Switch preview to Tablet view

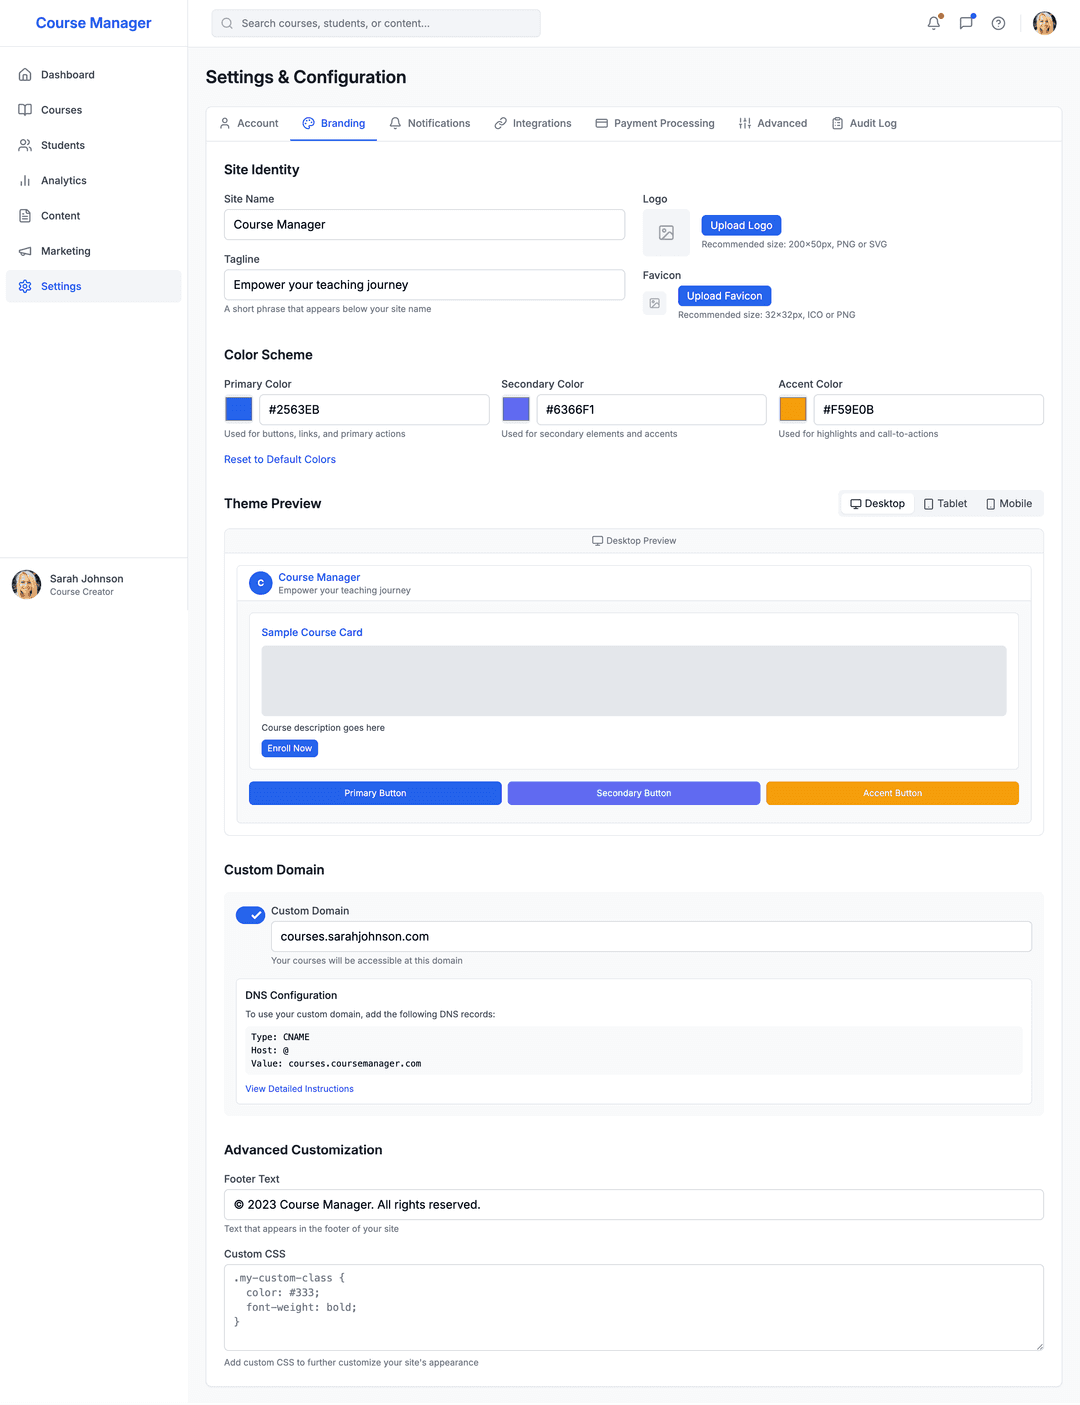(x=945, y=504)
